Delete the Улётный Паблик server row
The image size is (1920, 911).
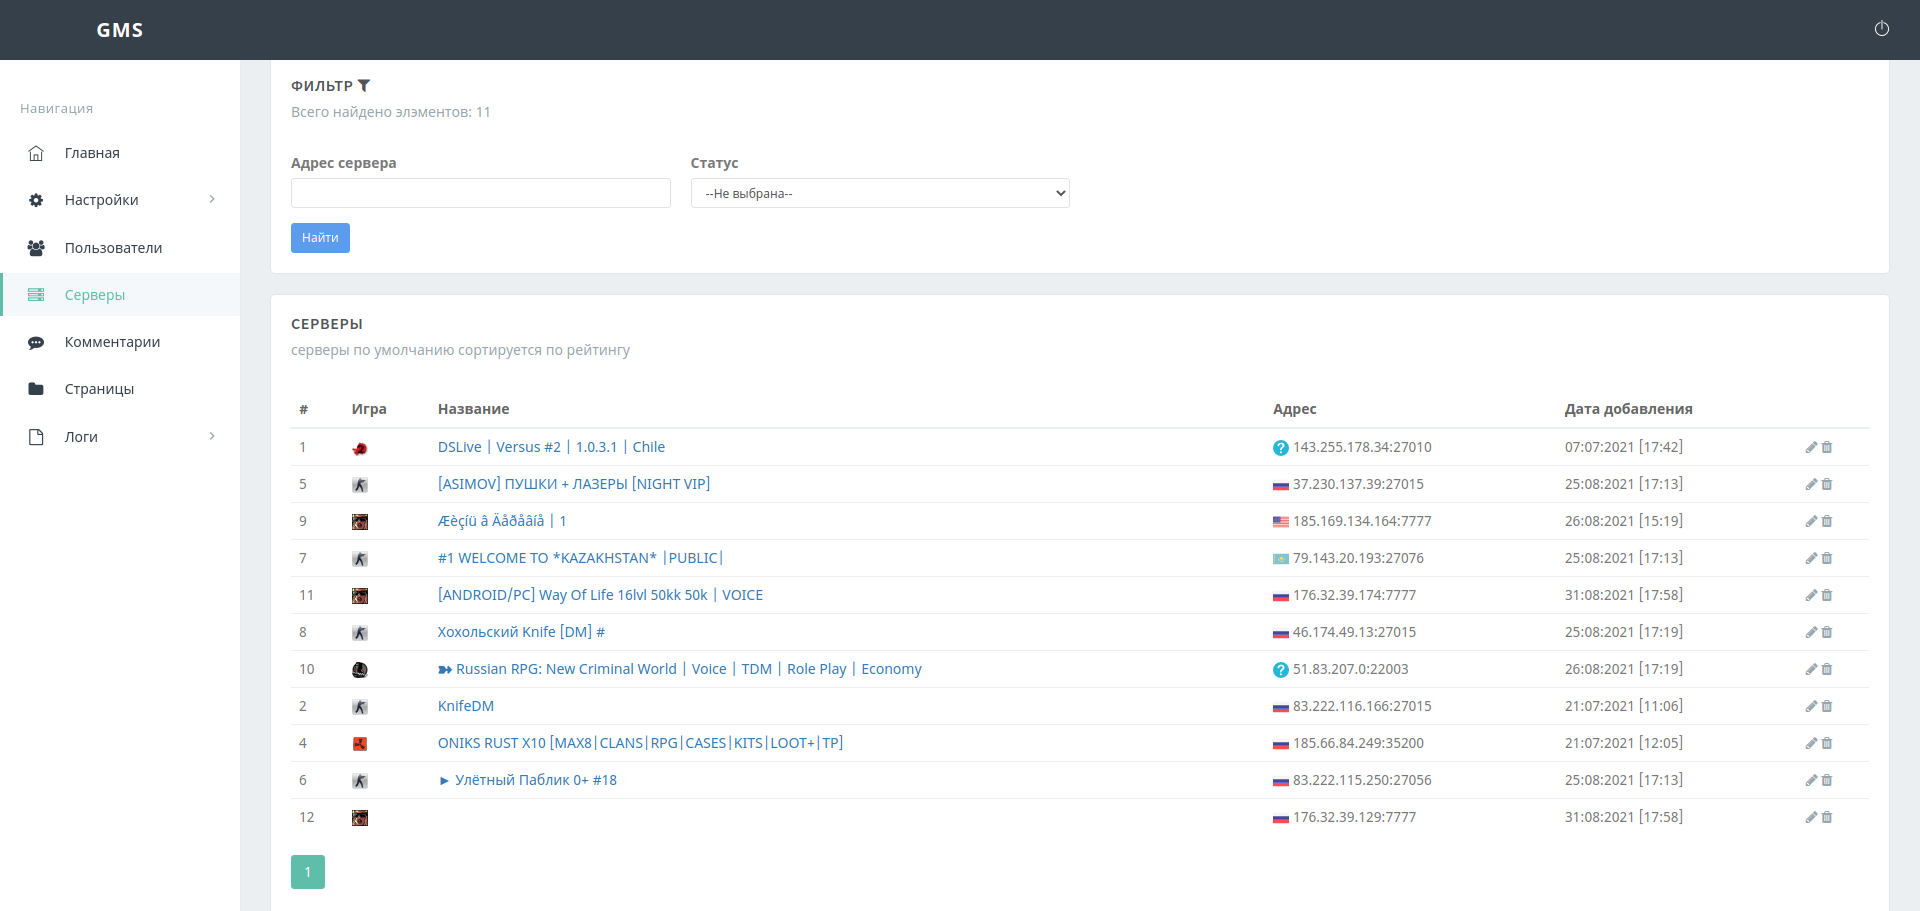pos(1827,780)
